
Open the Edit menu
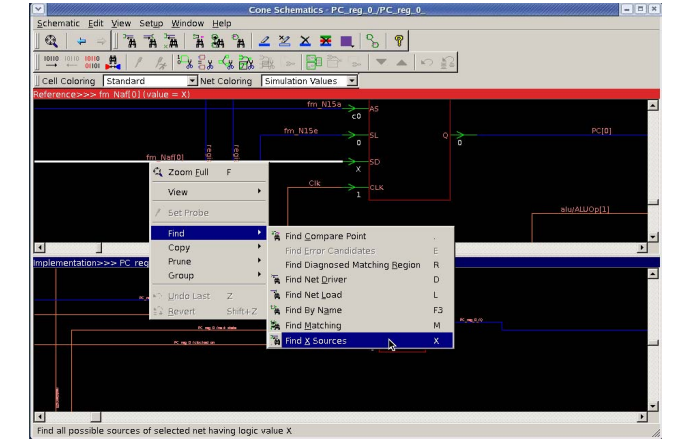point(95,23)
